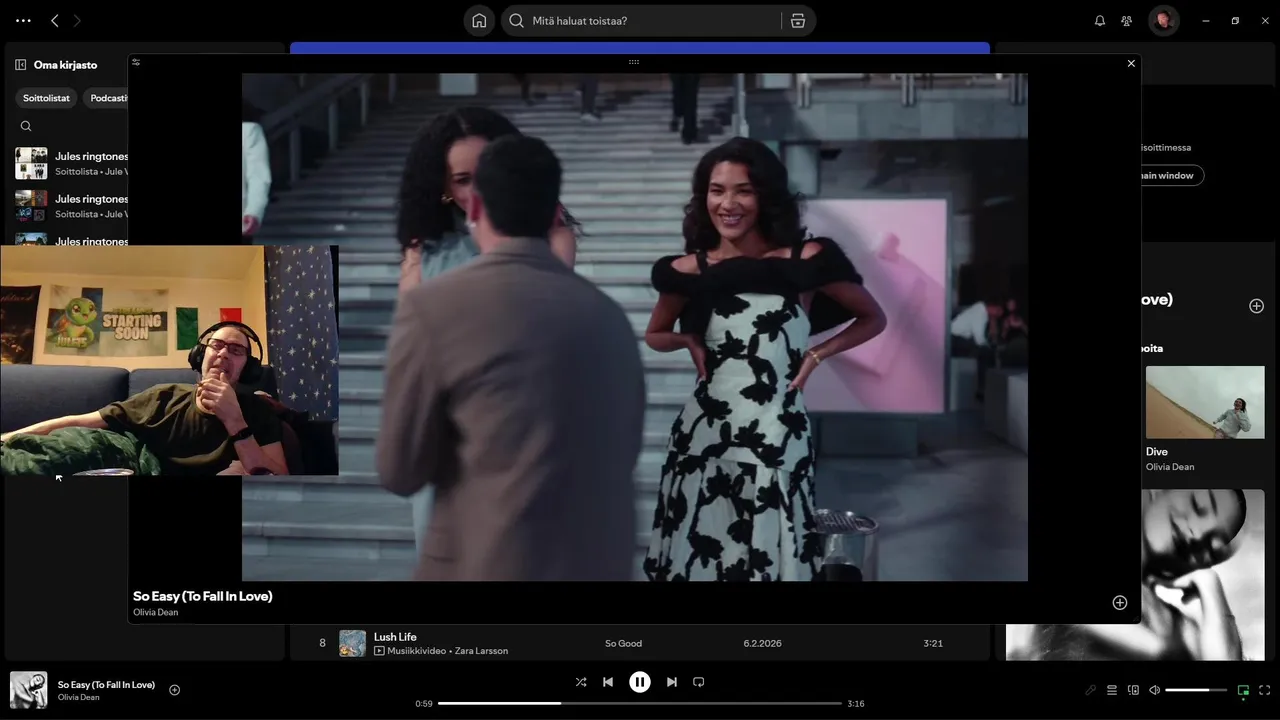Click duration 3:21 of Lush Life
Viewport: 1280px width, 720px height.
coord(933,643)
